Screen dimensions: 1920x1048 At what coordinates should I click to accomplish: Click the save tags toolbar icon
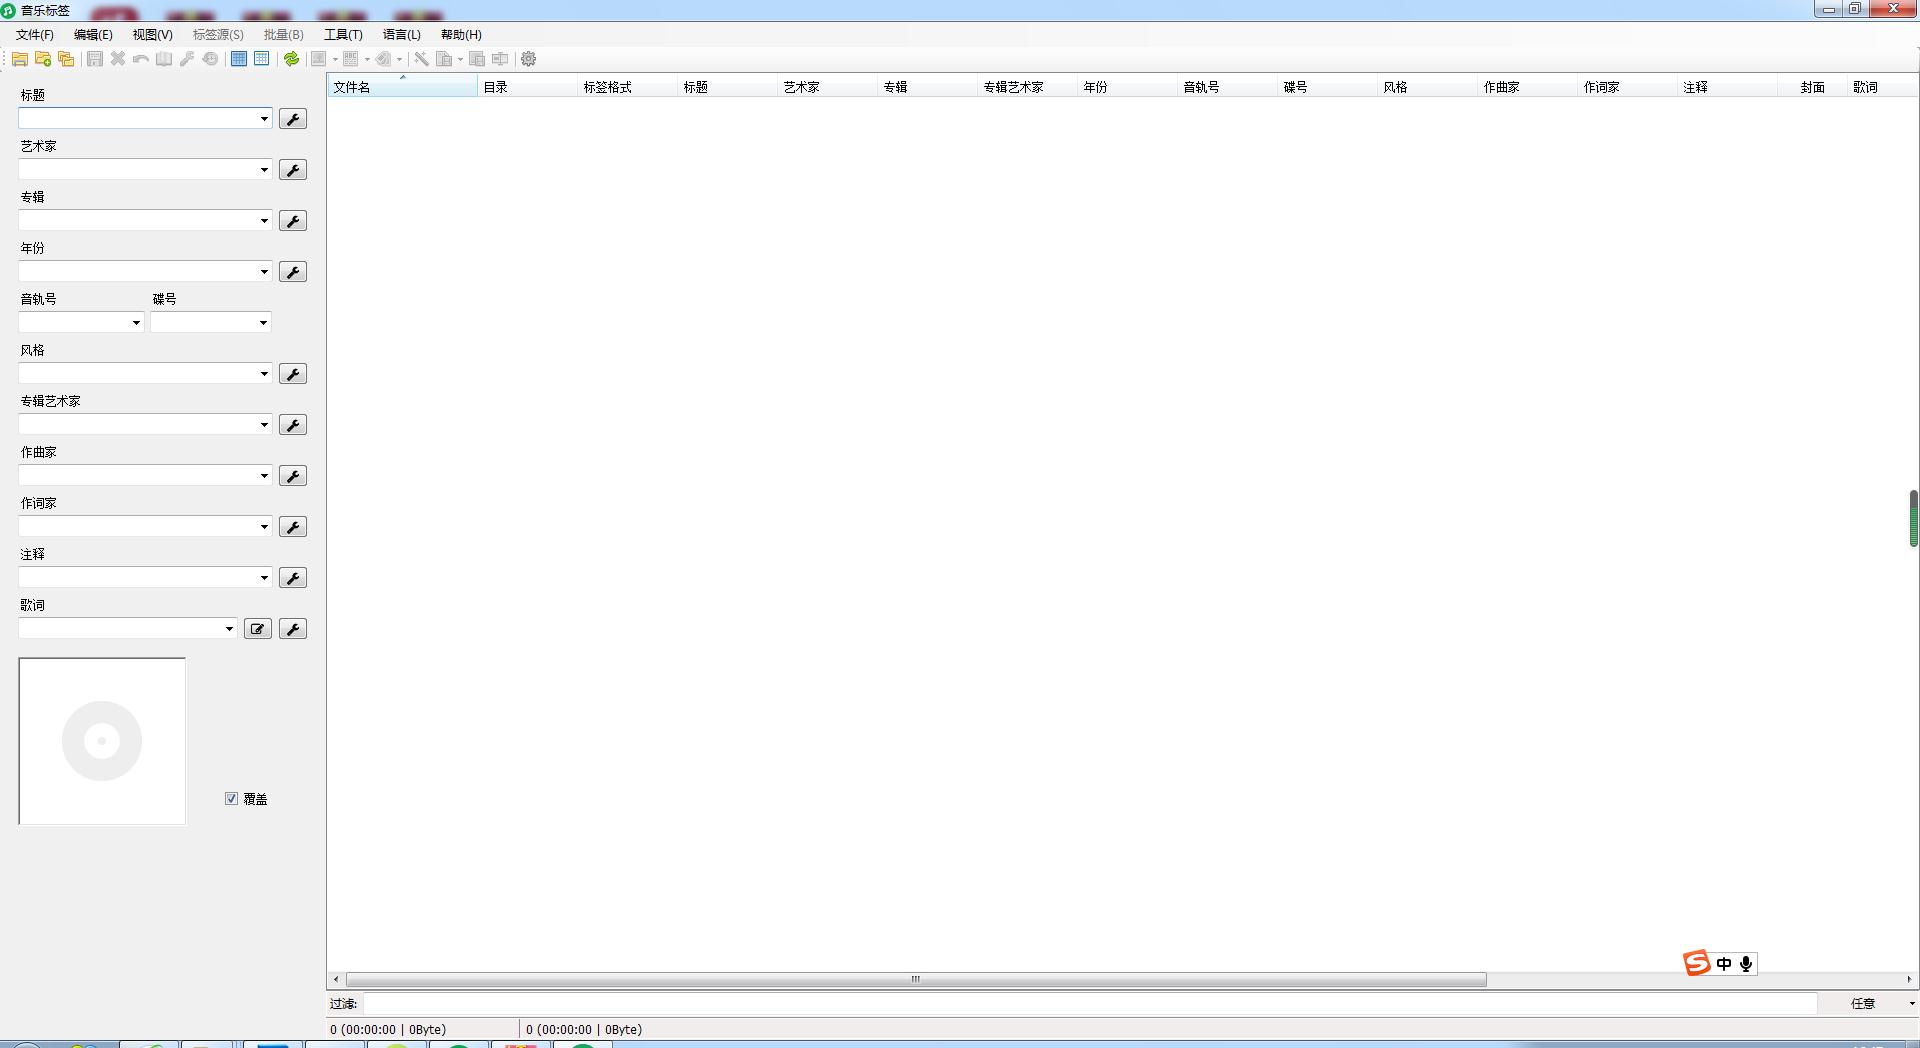point(93,59)
